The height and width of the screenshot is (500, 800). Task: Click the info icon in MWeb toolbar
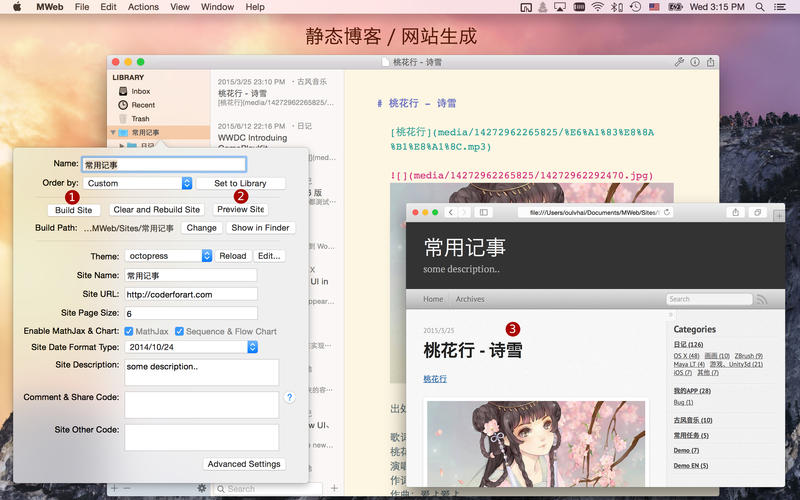(x=695, y=62)
